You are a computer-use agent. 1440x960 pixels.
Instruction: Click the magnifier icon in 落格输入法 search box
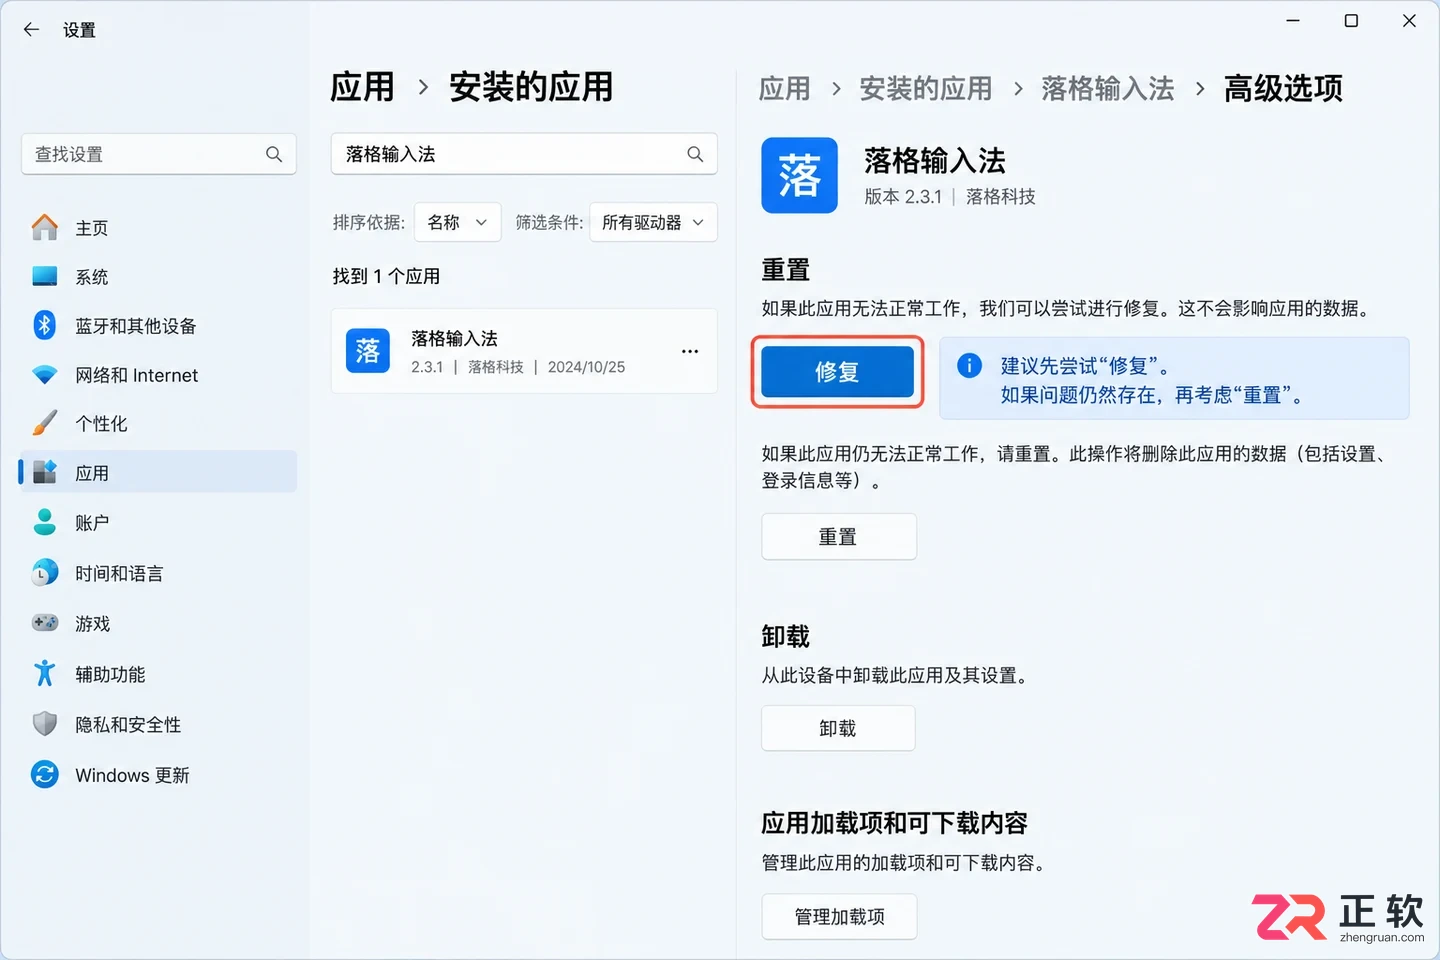click(x=695, y=154)
